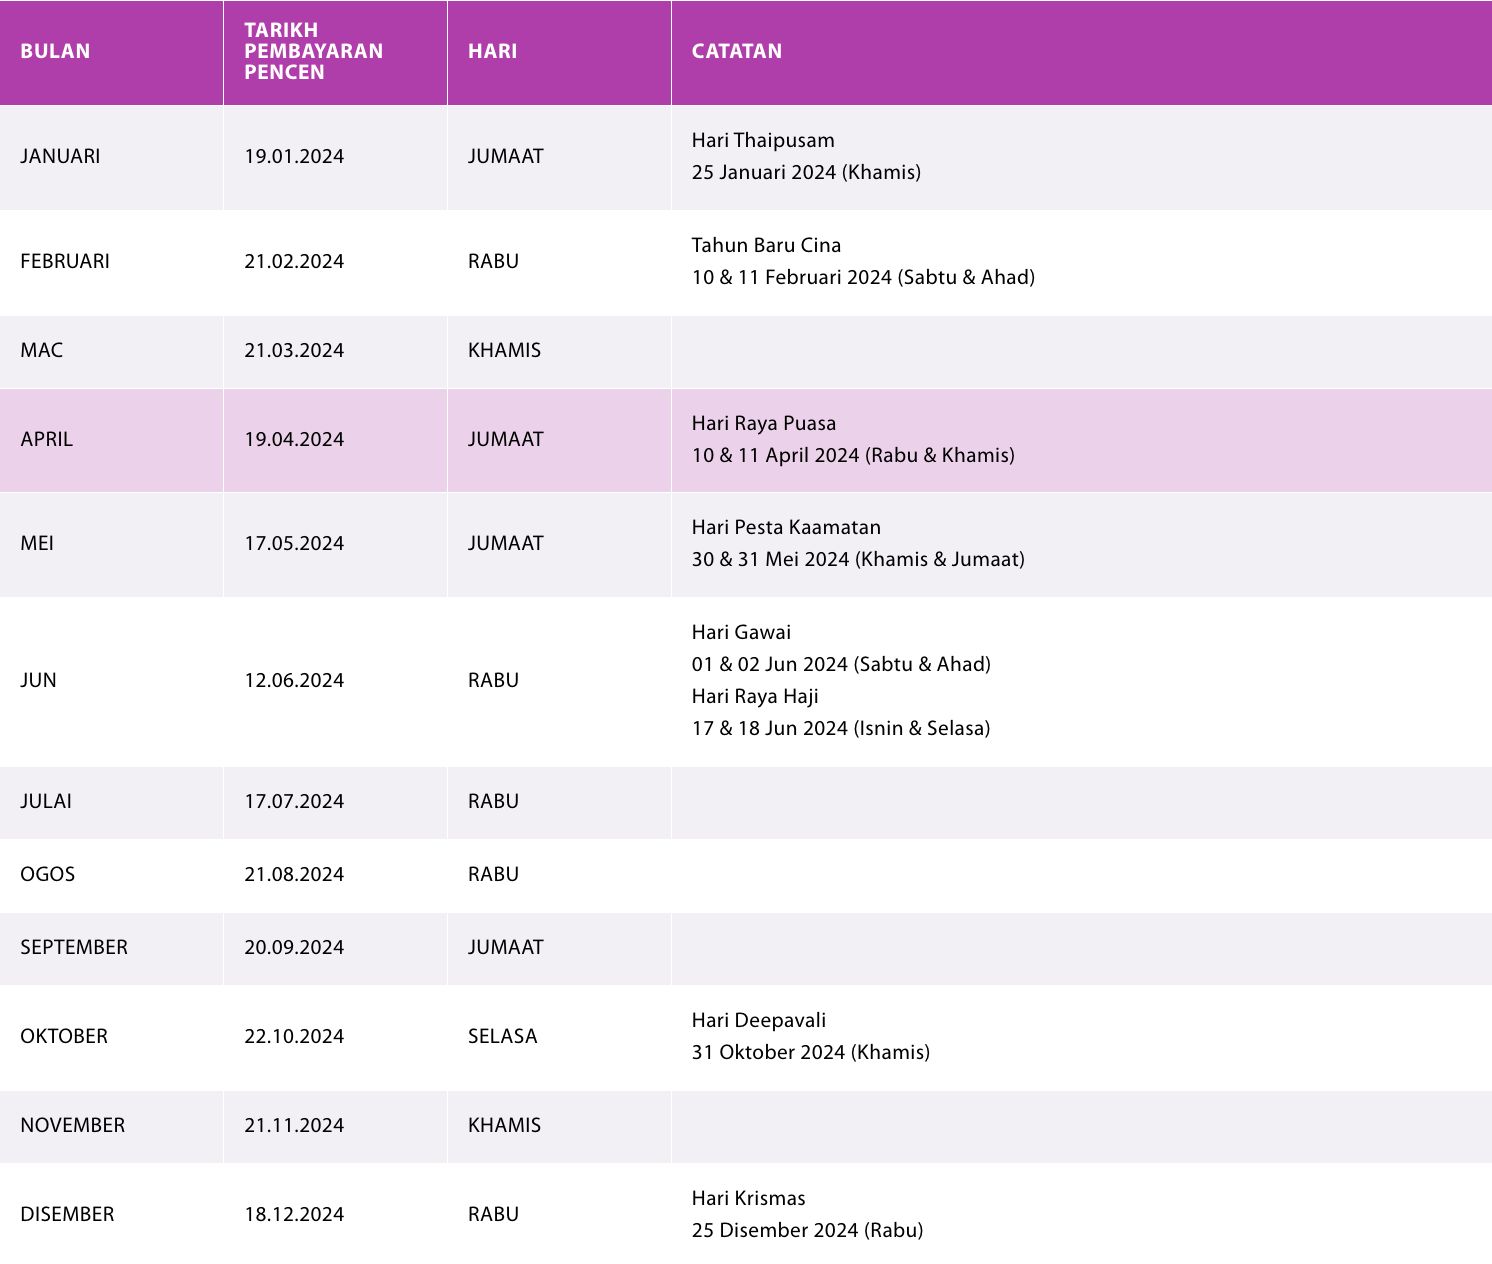Viewport: 1492px width, 1264px height.
Task: Click the BULAN column header
Action: [x=55, y=51]
